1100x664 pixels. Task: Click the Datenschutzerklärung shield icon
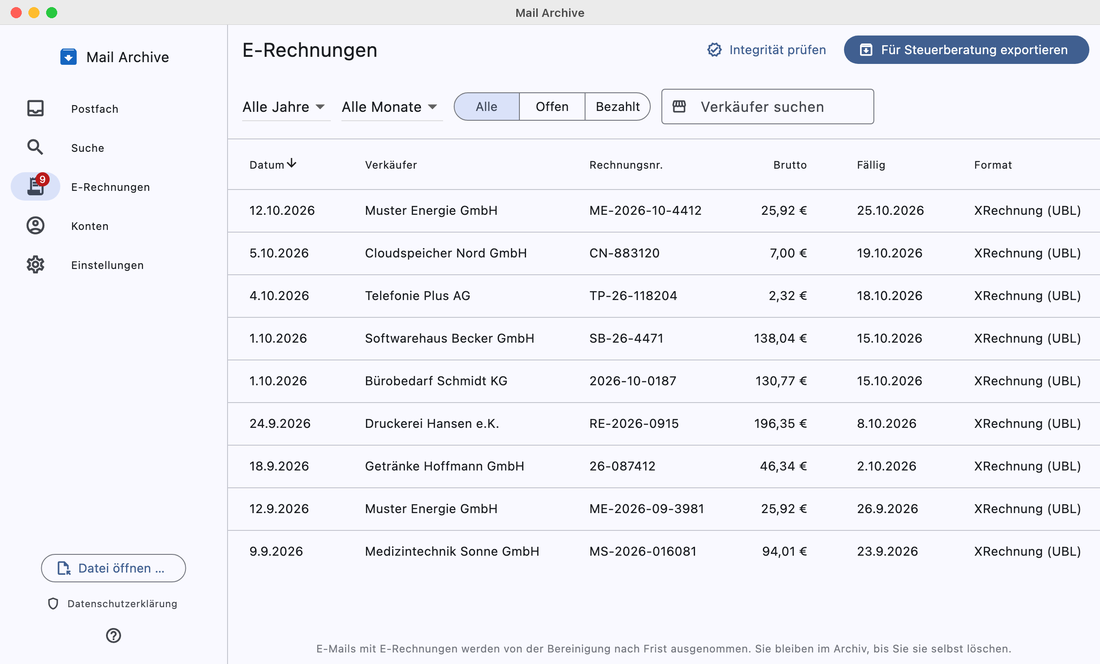click(53, 604)
